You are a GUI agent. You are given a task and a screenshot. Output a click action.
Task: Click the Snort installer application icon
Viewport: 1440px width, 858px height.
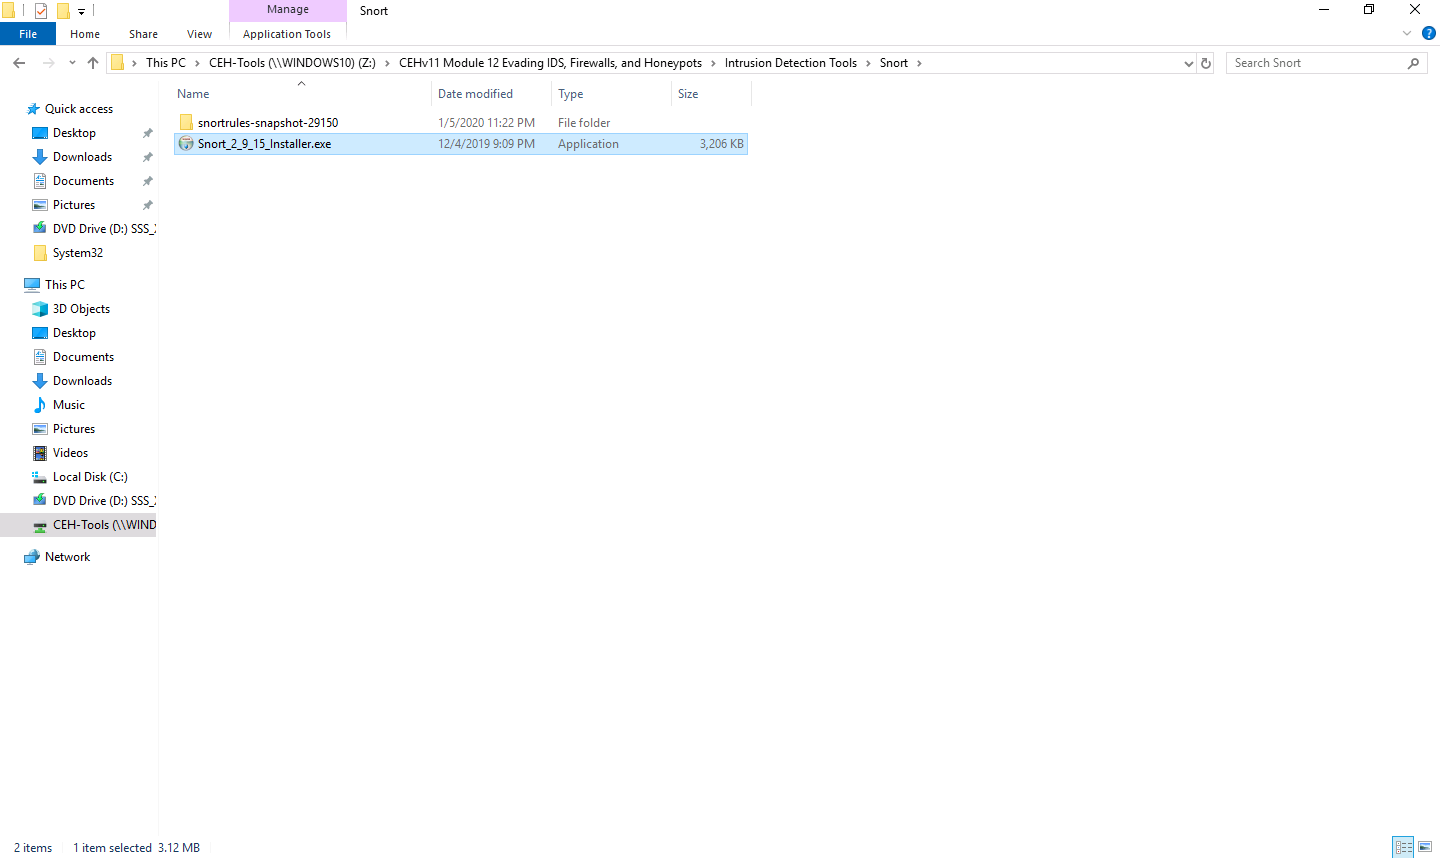(x=186, y=144)
